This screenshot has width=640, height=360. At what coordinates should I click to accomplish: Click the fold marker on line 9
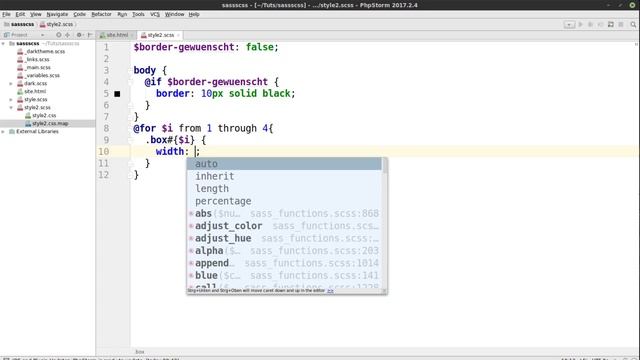coord(131,140)
